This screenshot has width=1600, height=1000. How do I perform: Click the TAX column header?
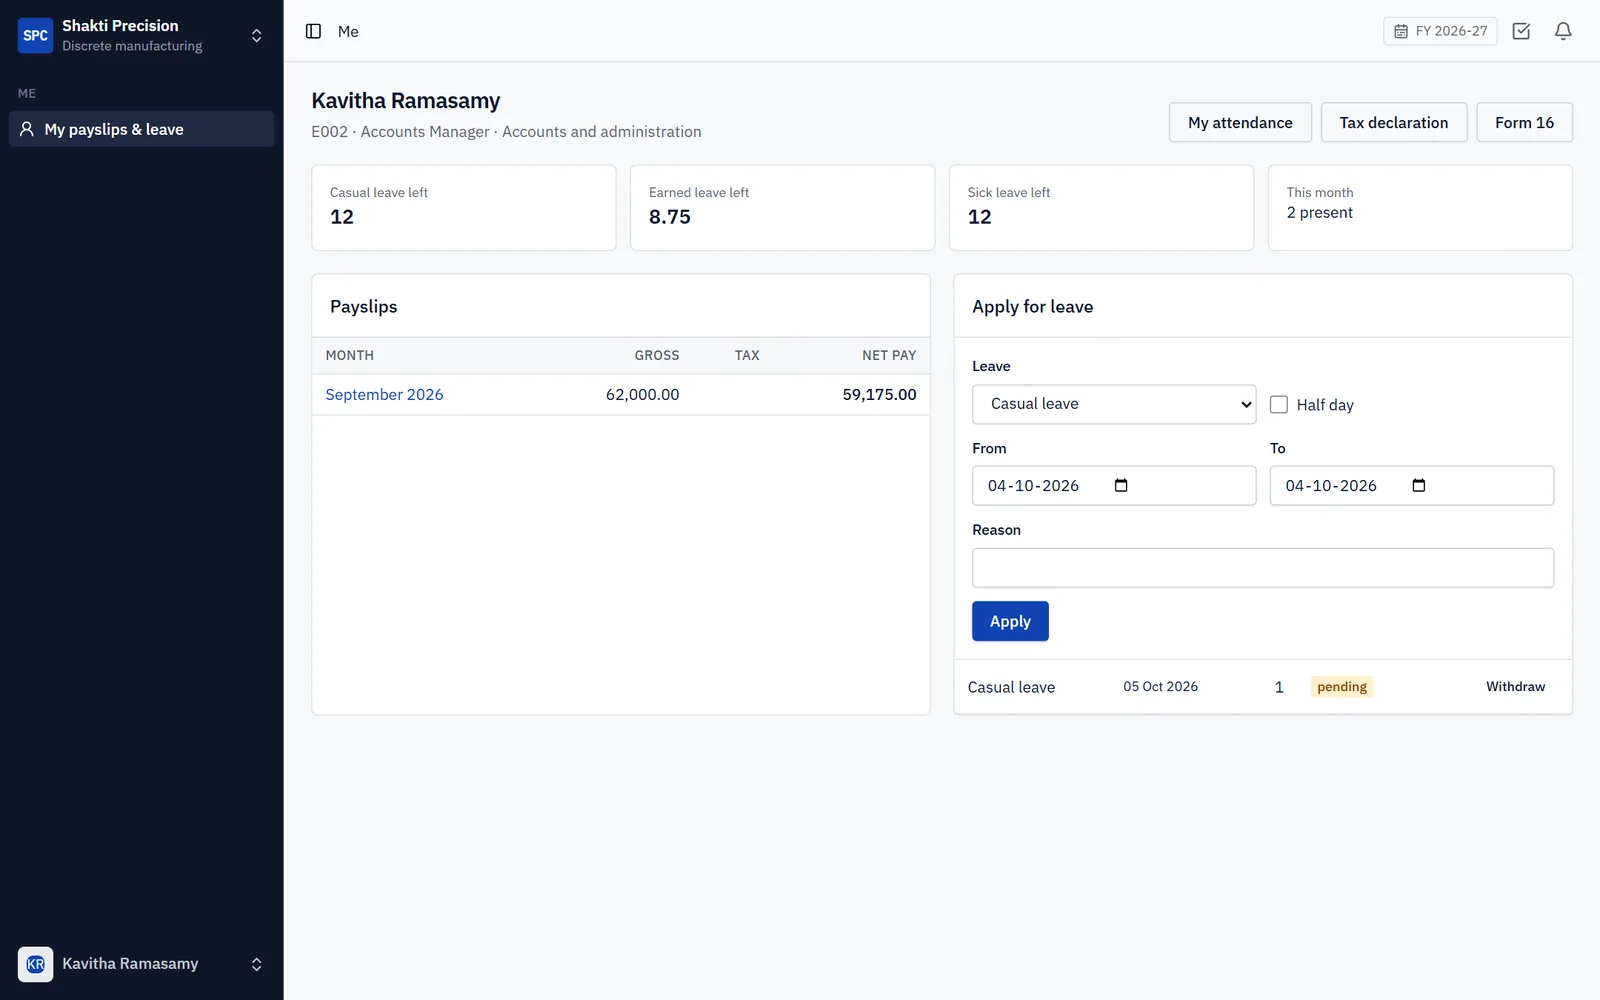[x=747, y=355]
